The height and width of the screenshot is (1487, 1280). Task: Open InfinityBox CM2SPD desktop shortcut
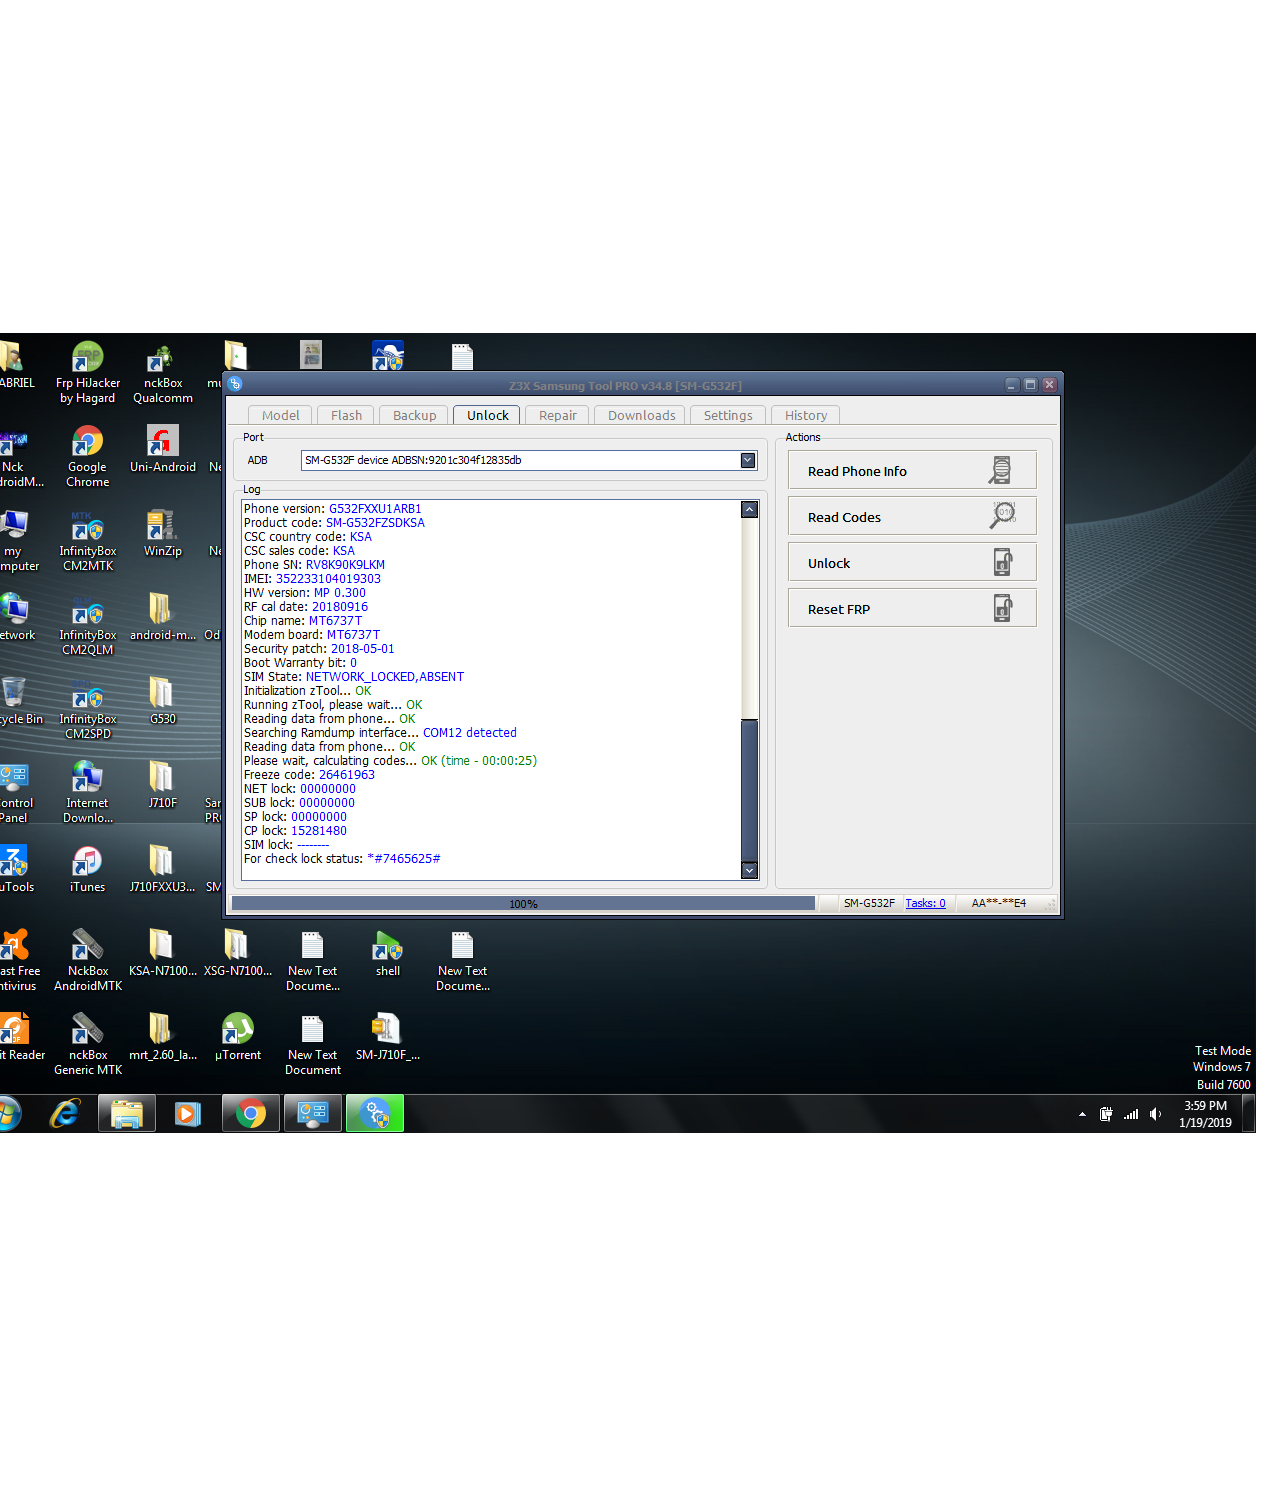(88, 709)
